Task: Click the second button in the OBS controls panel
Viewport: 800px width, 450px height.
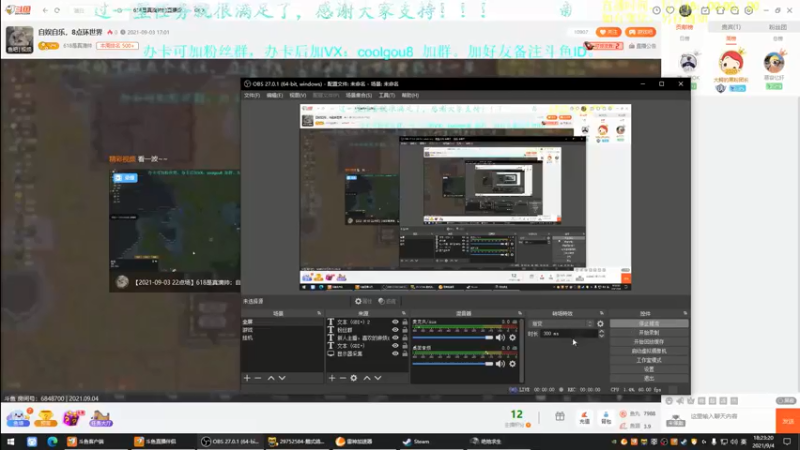Action: (x=649, y=333)
